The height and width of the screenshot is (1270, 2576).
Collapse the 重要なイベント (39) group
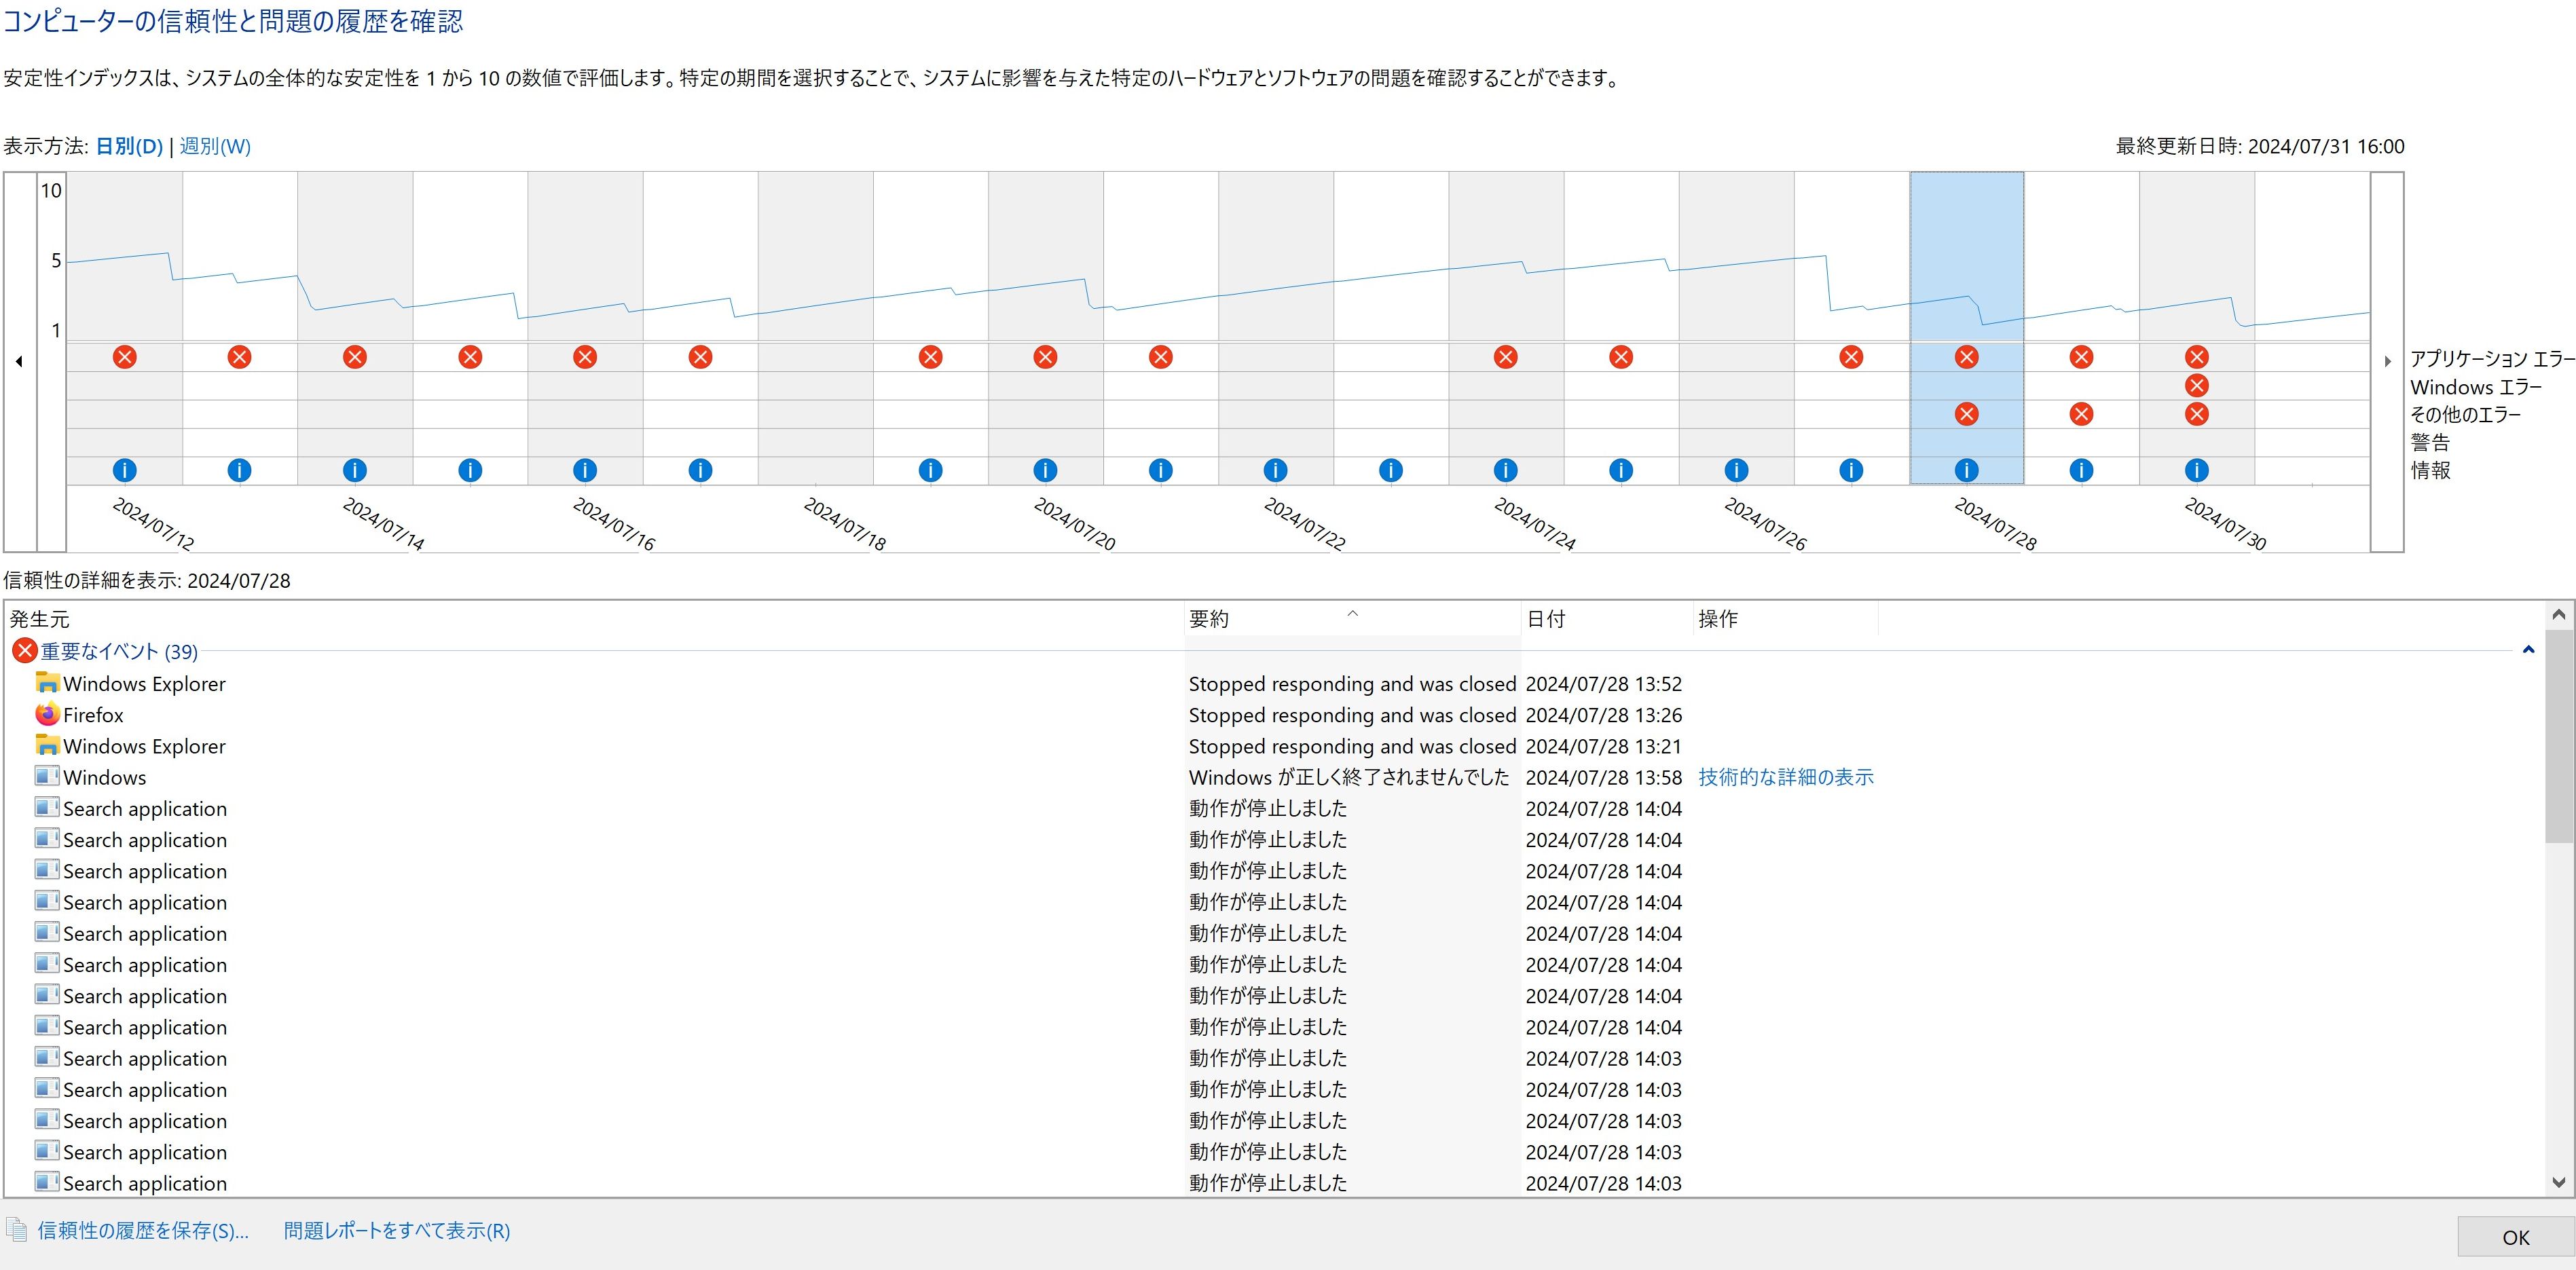pos(119,652)
